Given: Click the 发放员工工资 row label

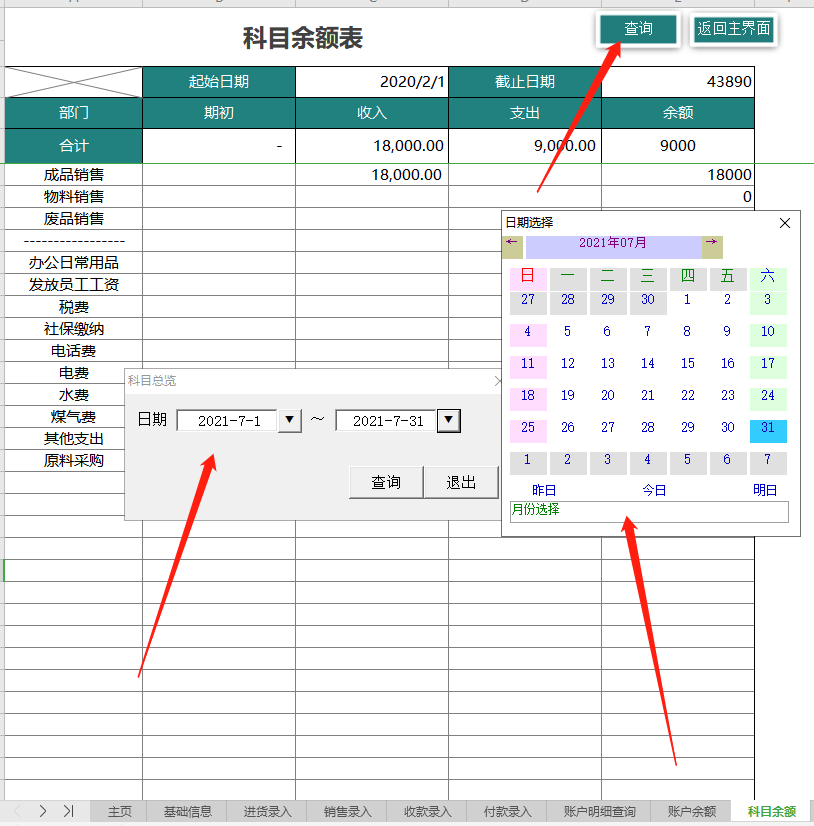Looking at the screenshot, I should pos(74,284).
